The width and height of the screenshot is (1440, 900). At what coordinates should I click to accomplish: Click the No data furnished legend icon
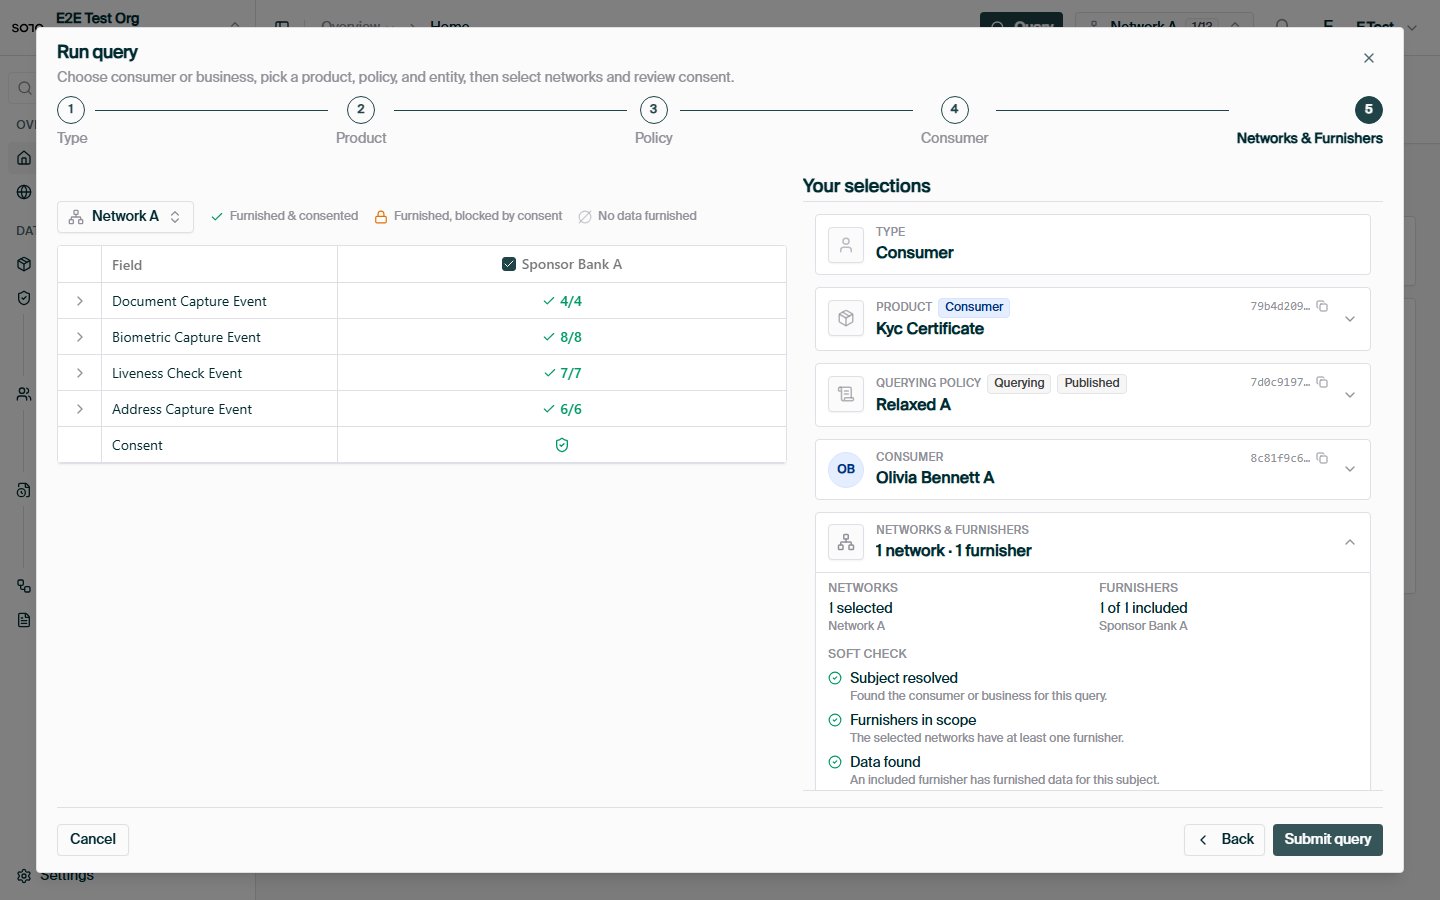point(585,216)
